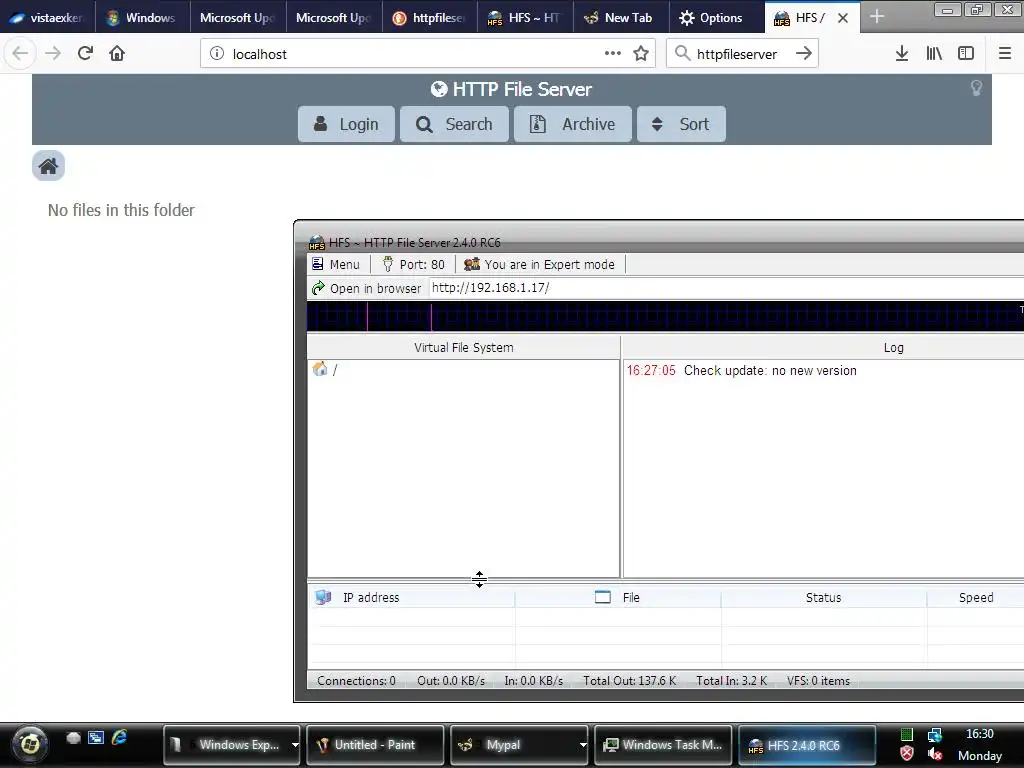Go to HFS home folder icon
Viewport: 1024px width, 768px height.
click(48, 166)
